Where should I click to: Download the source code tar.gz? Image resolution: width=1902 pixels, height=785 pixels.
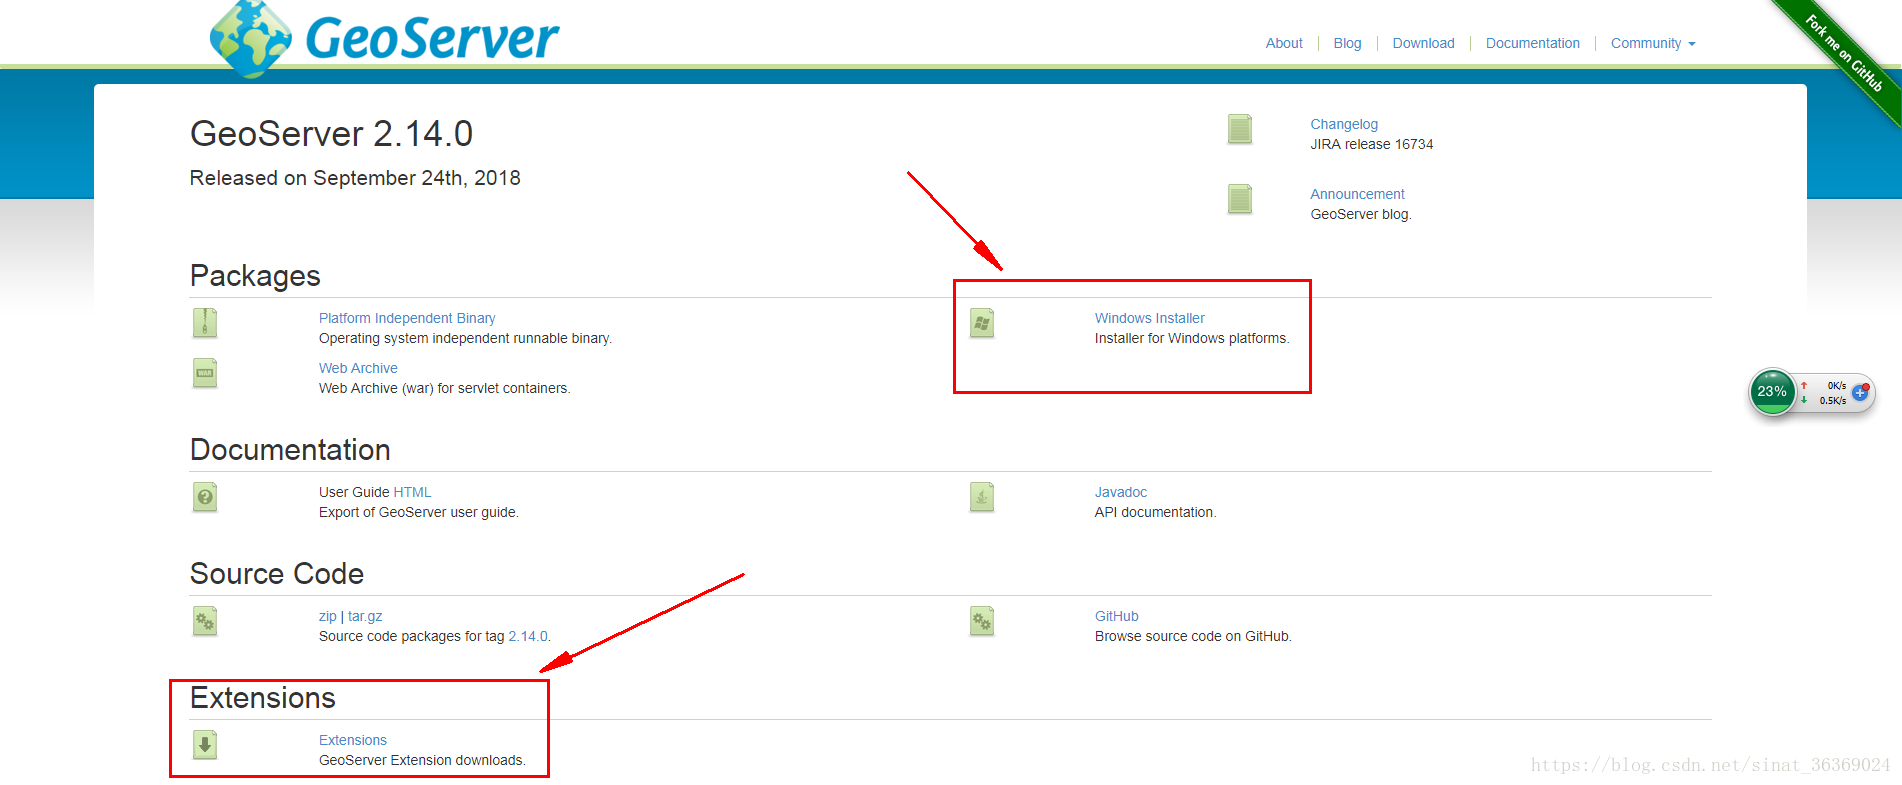coord(365,616)
